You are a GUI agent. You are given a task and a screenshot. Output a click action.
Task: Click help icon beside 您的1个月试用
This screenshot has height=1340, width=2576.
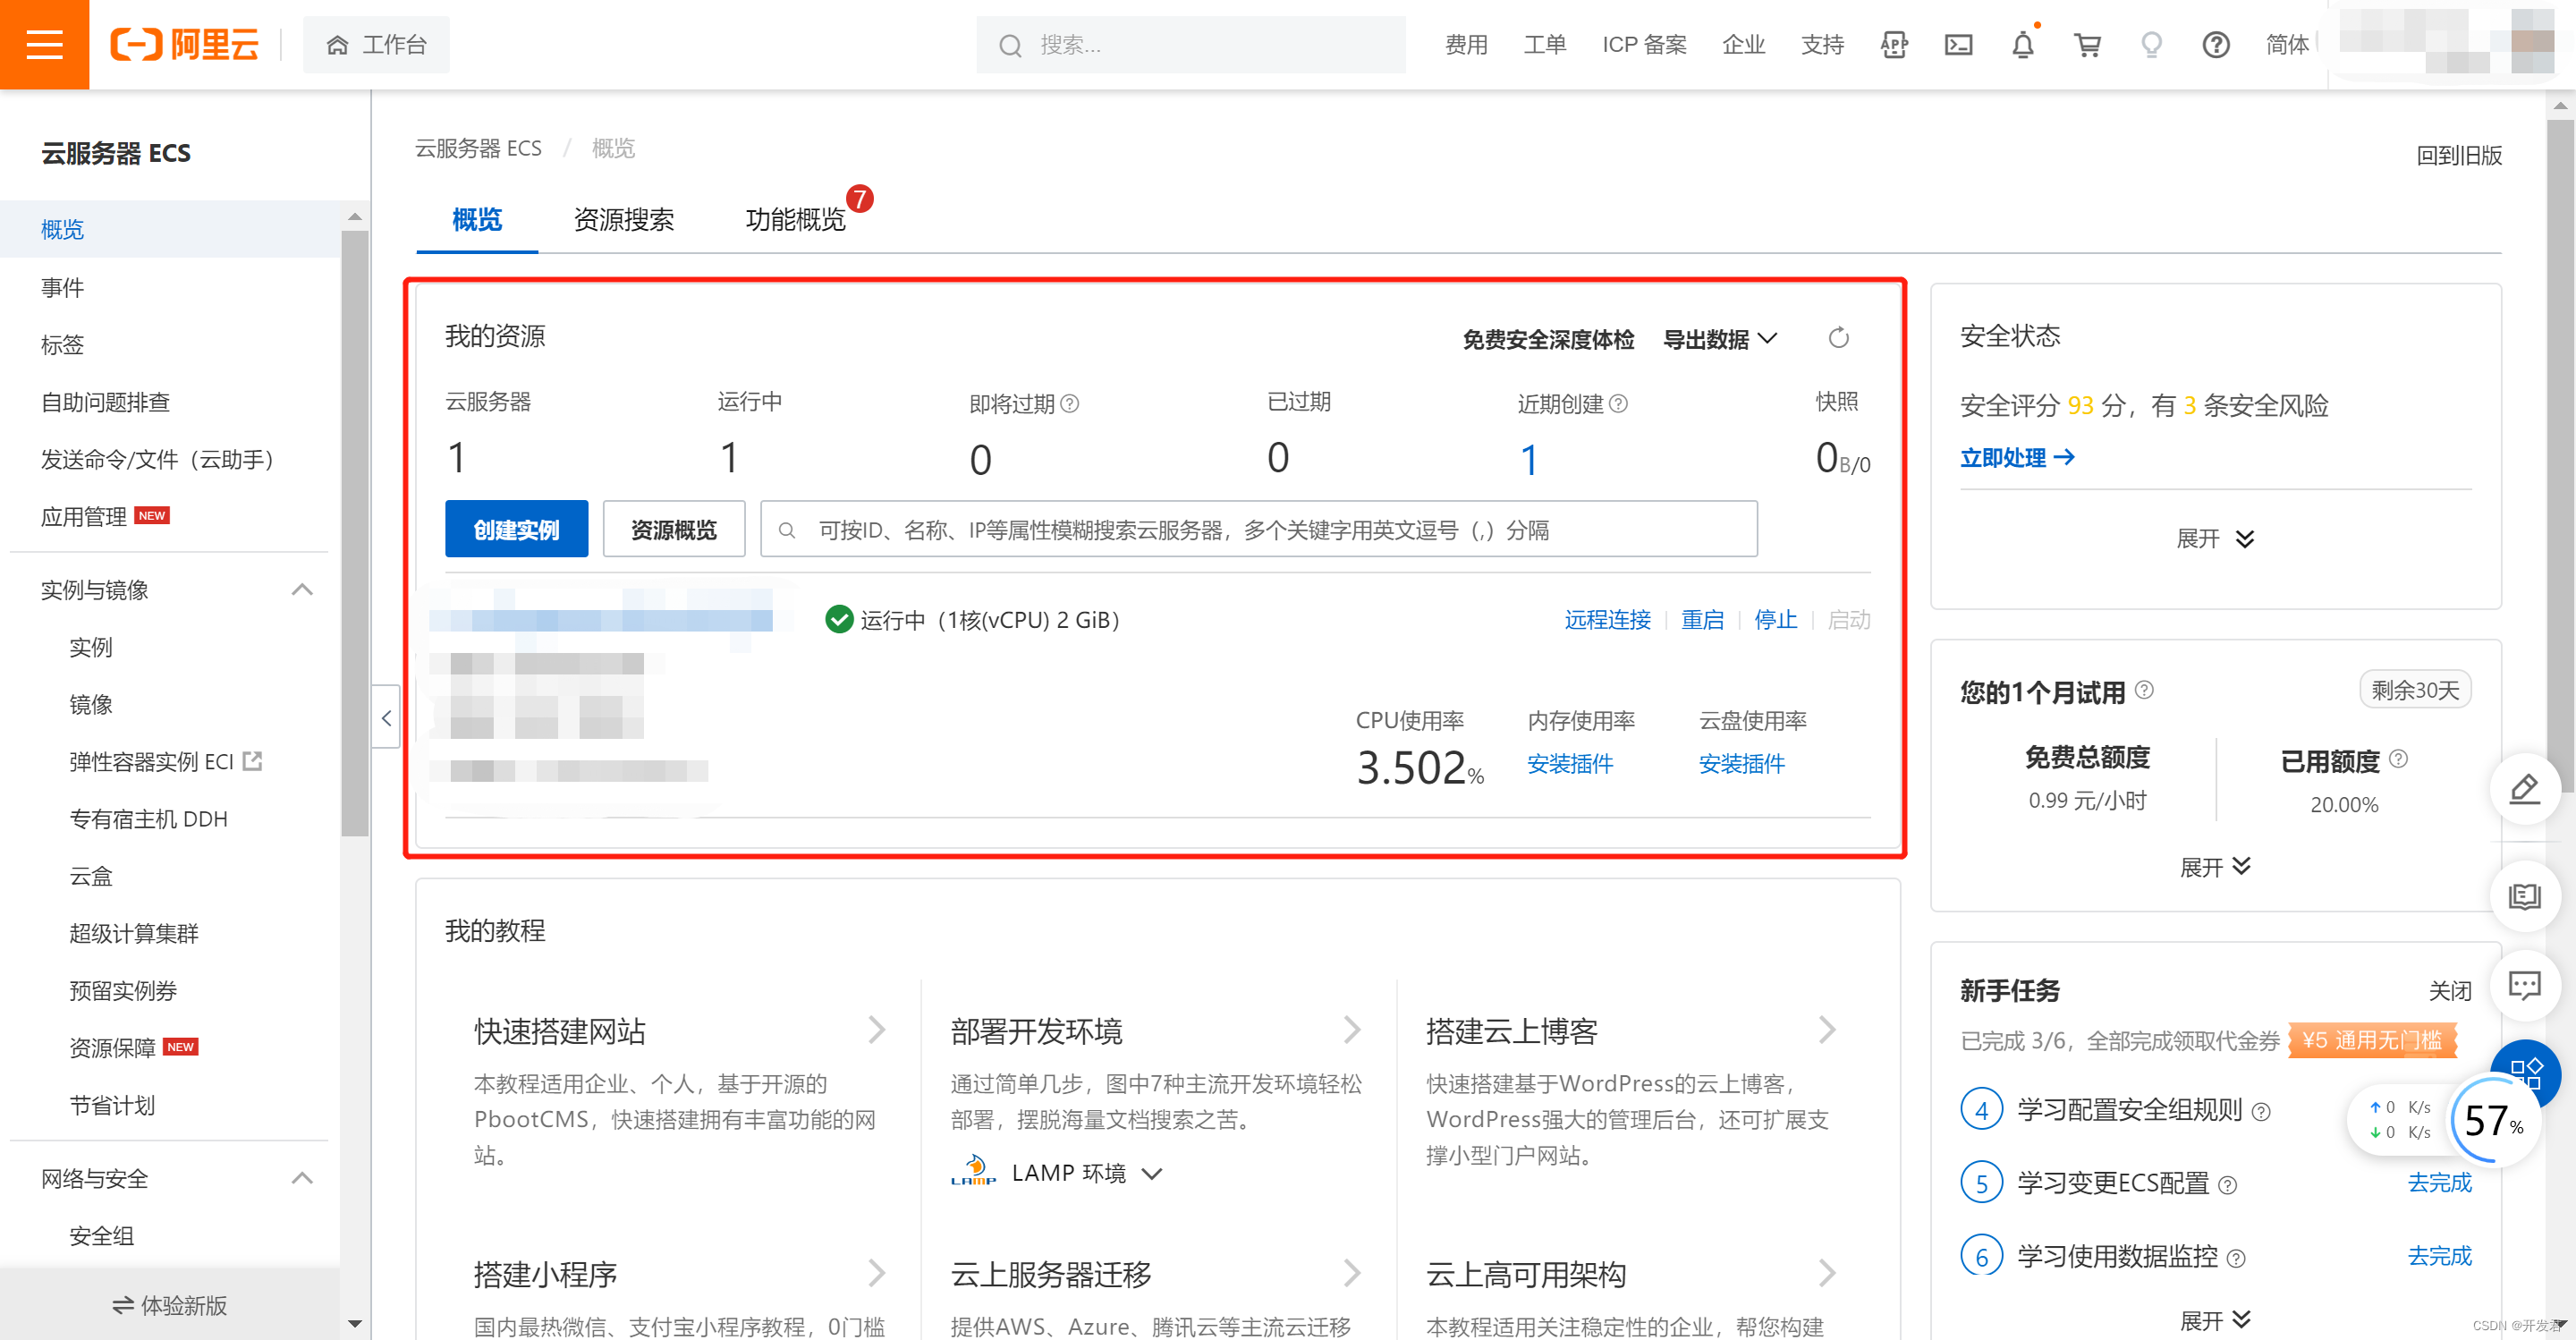(2144, 690)
